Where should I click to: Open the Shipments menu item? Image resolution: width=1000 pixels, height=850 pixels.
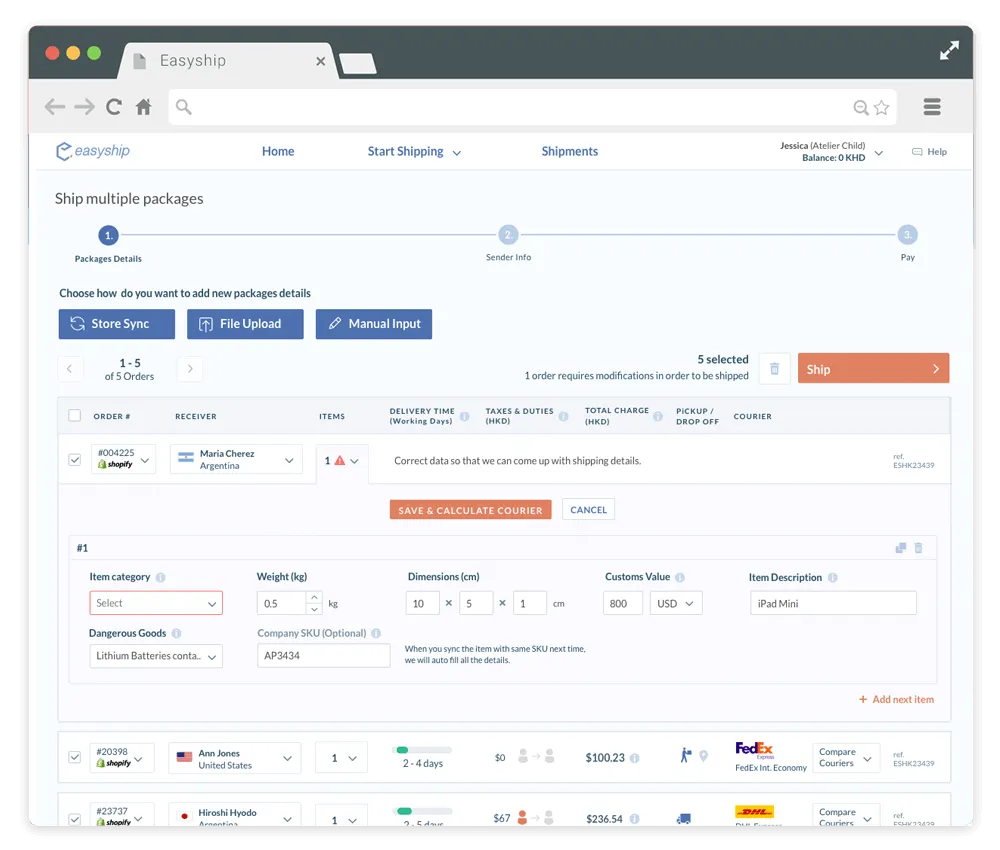[x=570, y=152]
